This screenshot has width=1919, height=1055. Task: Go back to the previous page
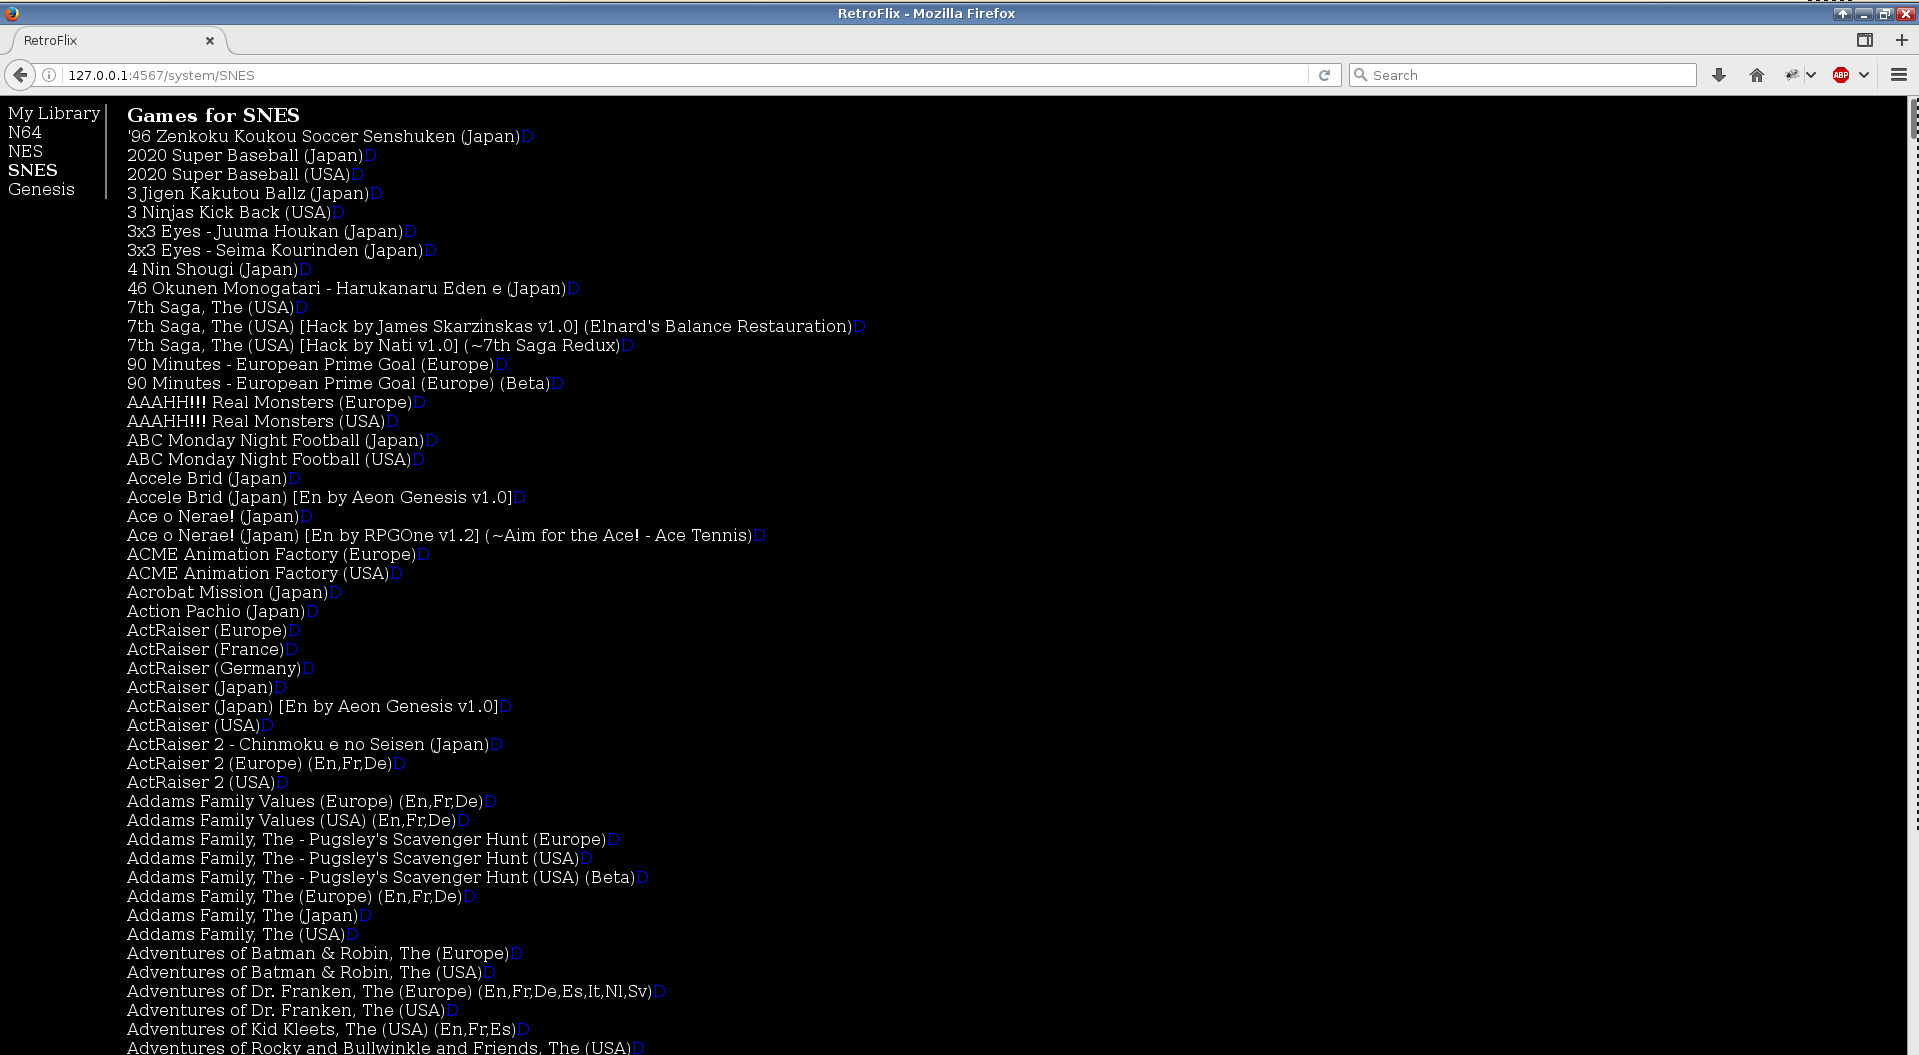tap(20, 75)
